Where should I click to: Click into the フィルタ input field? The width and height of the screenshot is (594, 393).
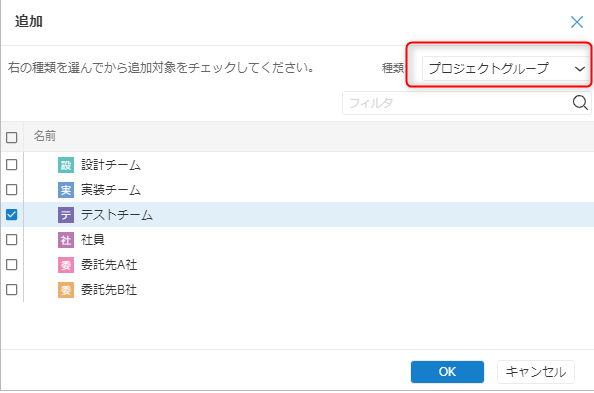[x=457, y=103]
